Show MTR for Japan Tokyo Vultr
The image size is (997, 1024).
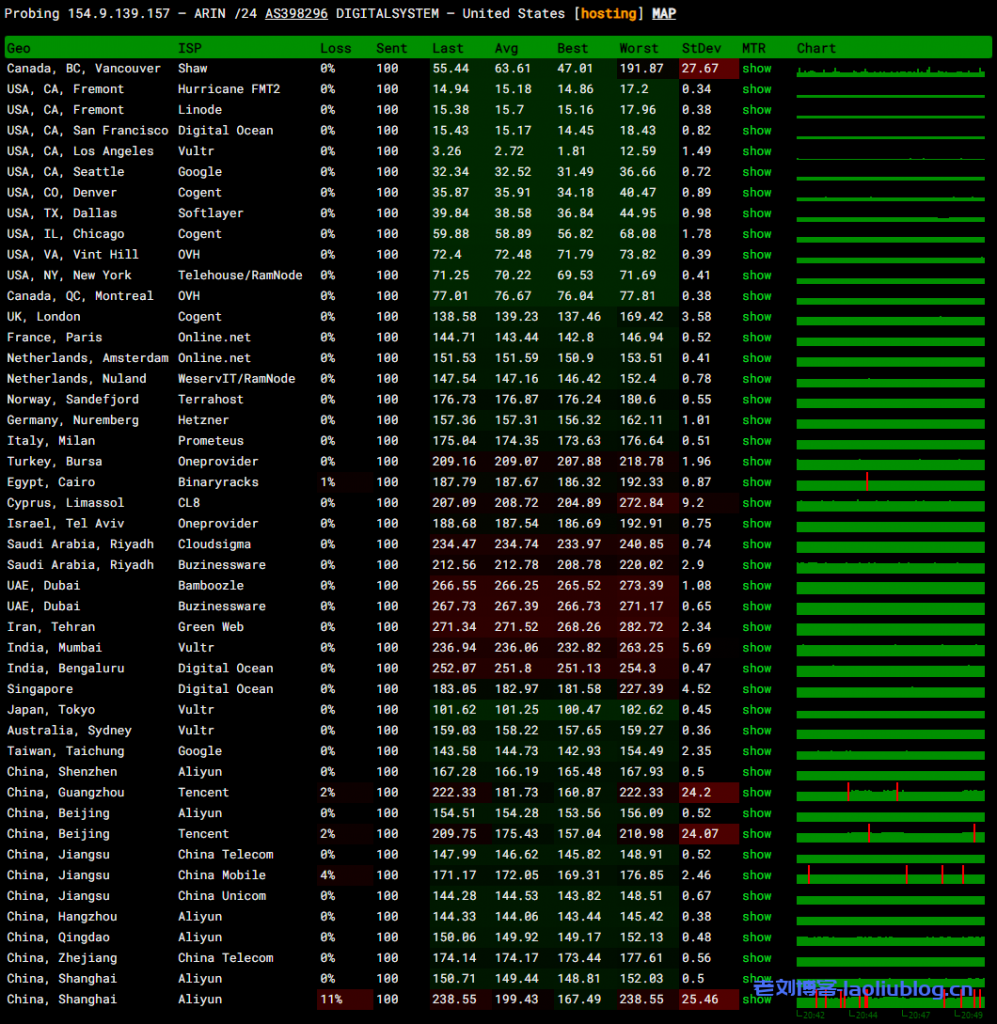pyautogui.click(x=756, y=710)
